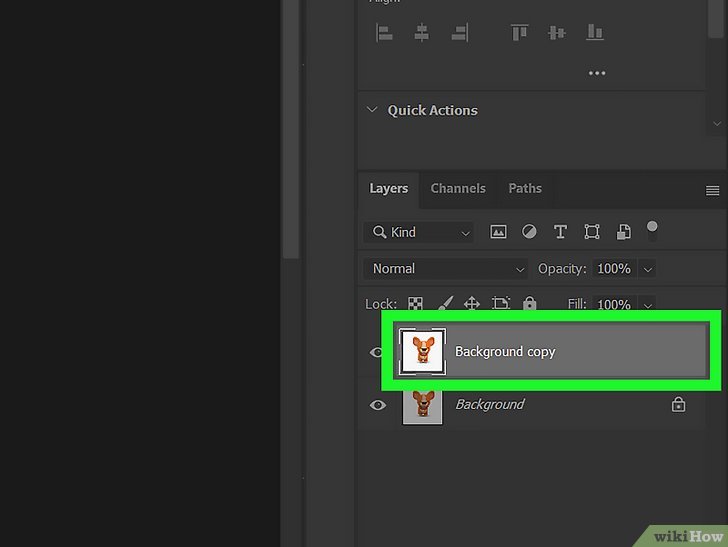The height and width of the screenshot is (547, 728).
Task: Open the Kind filter dropdown
Action: pos(418,232)
